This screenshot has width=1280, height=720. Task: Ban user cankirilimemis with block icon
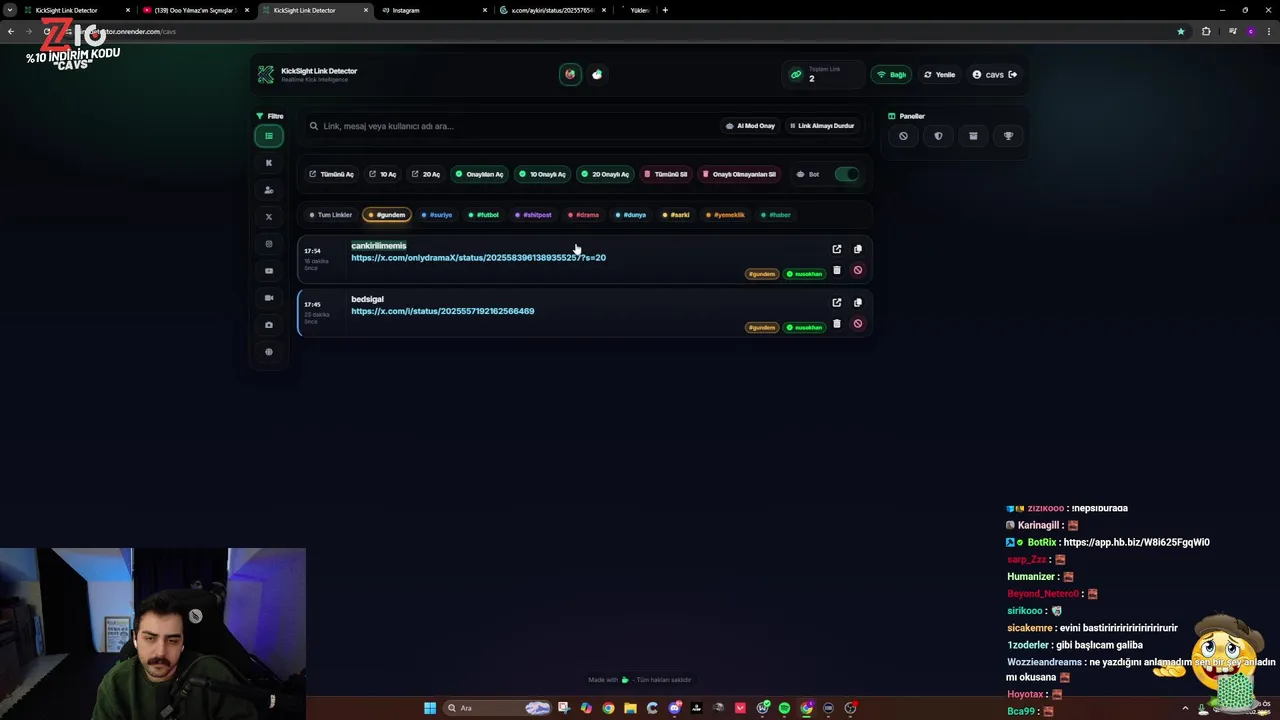857,270
